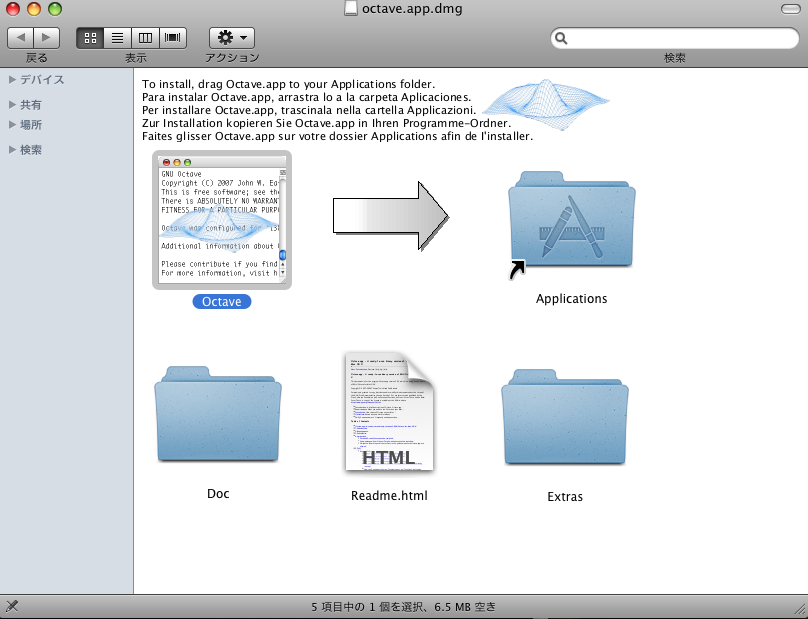Go forward with the right arrow button
Image resolution: width=808 pixels, height=619 pixels.
[46, 38]
